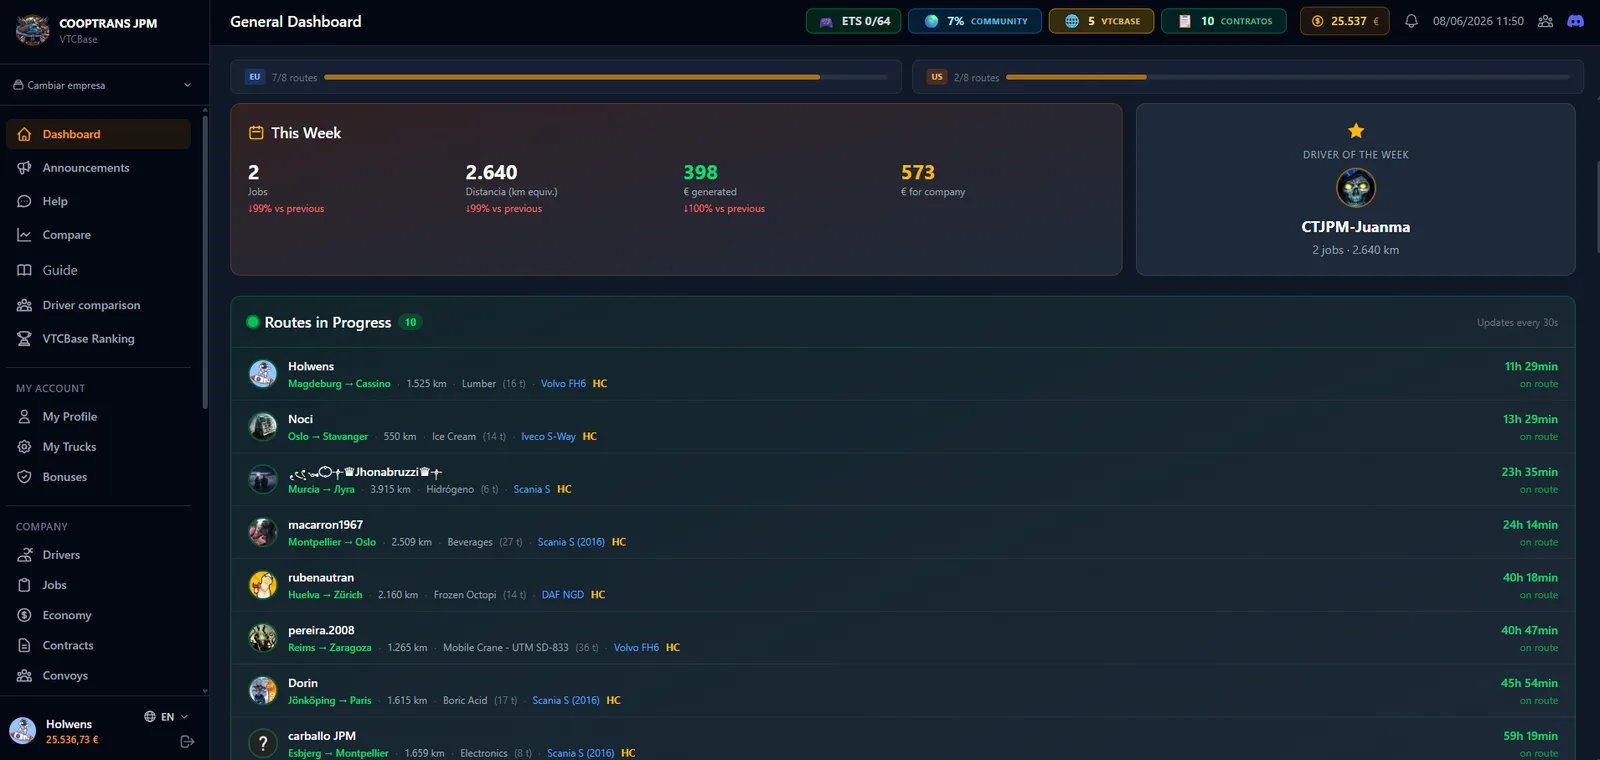Click the ETS 0/64 badge
Image resolution: width=1600 pixels, height=760 pixels.
(854, 21)
